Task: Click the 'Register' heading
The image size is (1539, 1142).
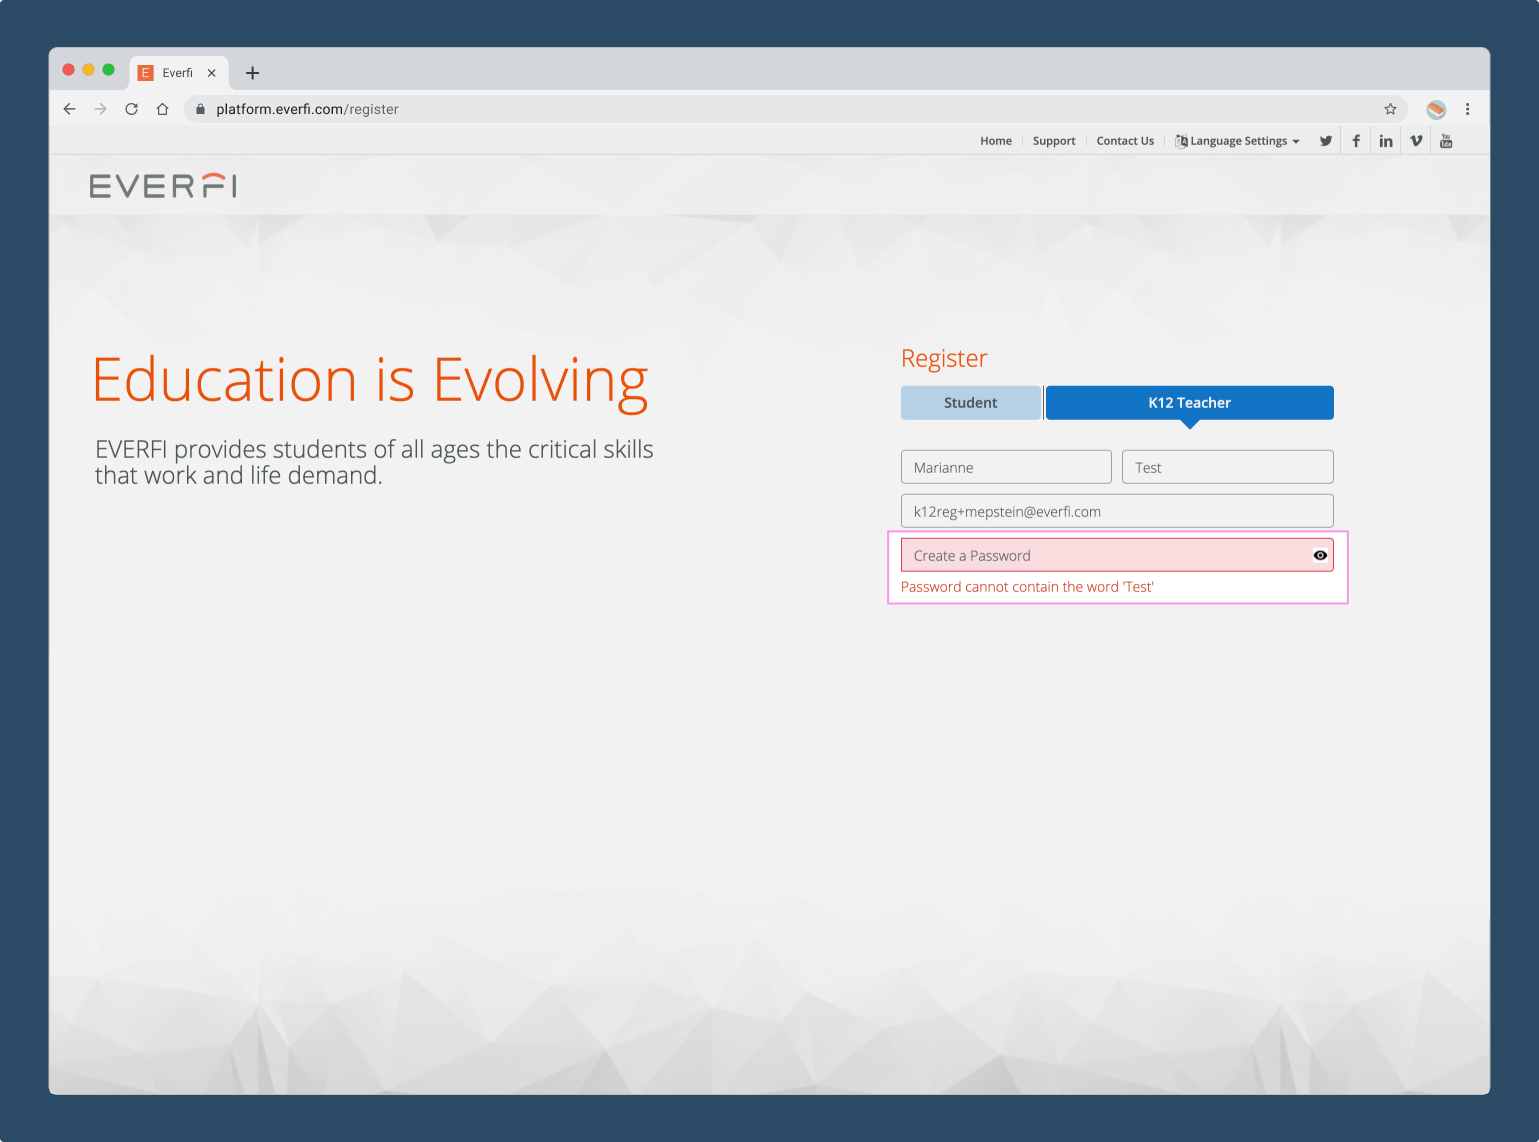Action: 944,358
